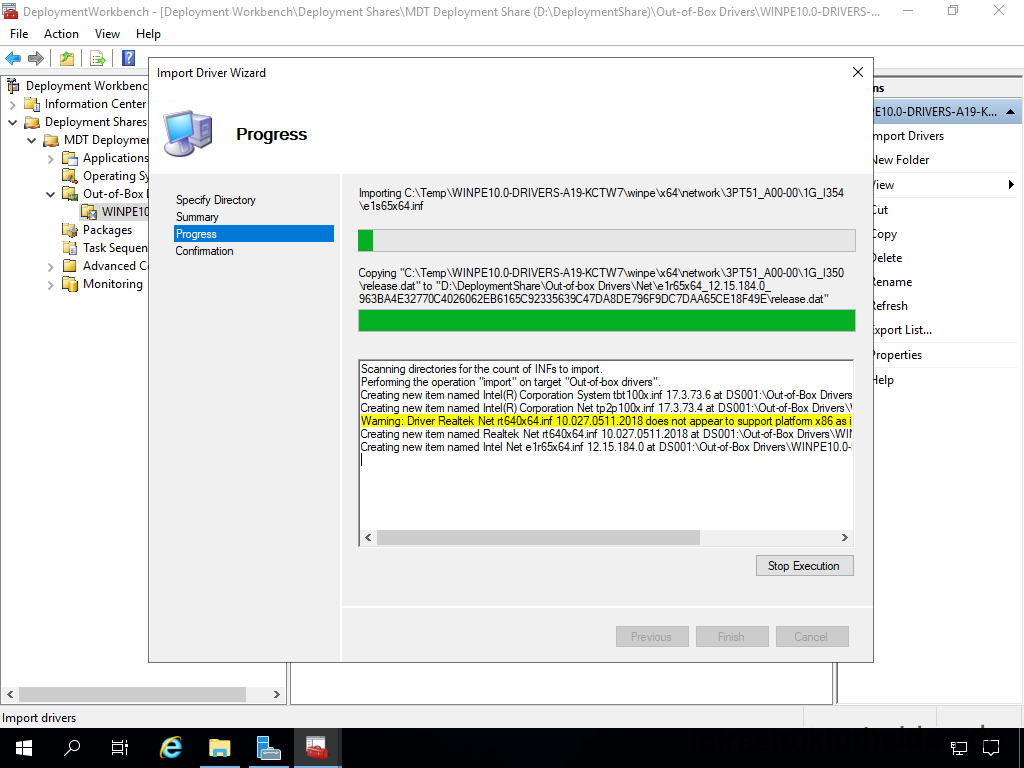Click the file copying progress bar
This screenshot has width=1024, height=768.
607,321
